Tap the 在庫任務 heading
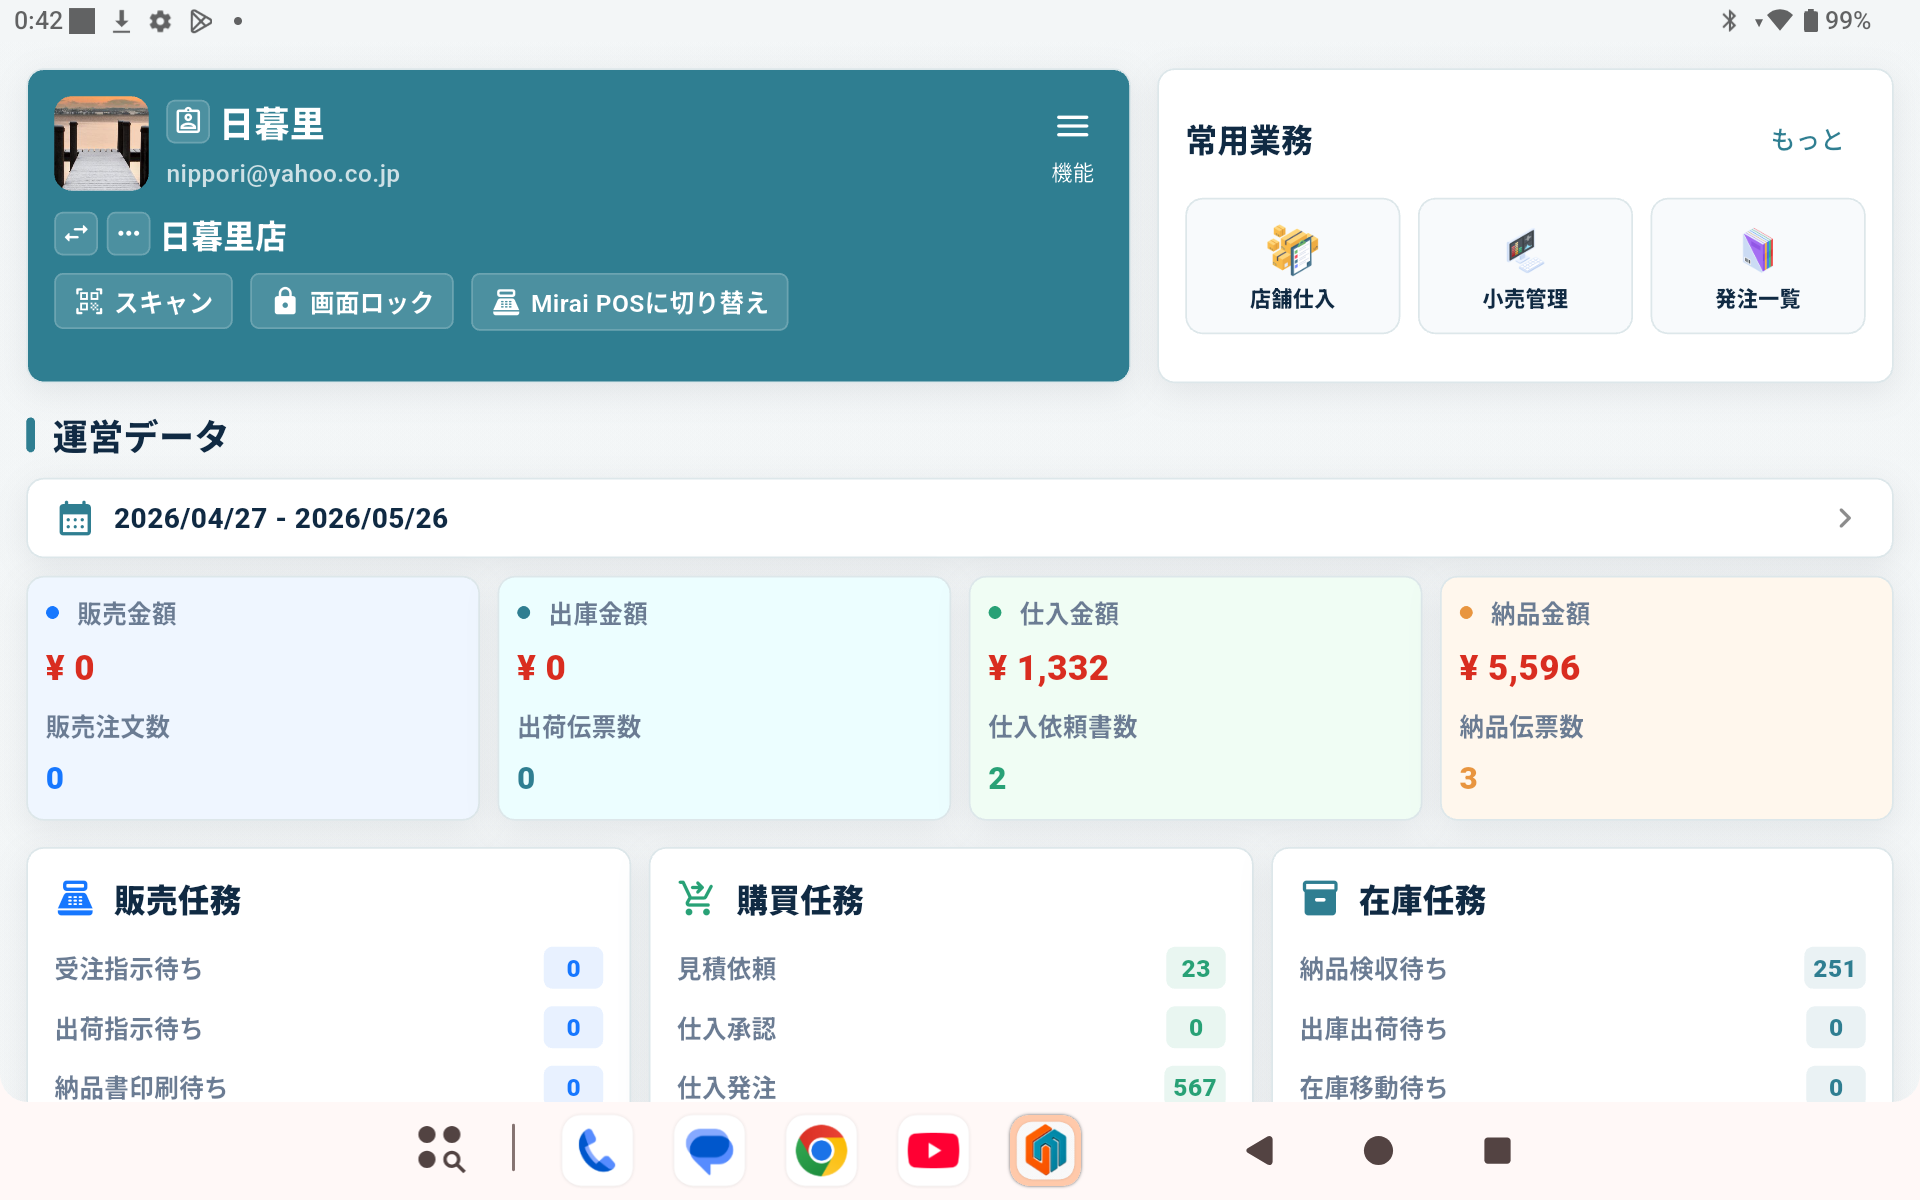 point(1422,900)
